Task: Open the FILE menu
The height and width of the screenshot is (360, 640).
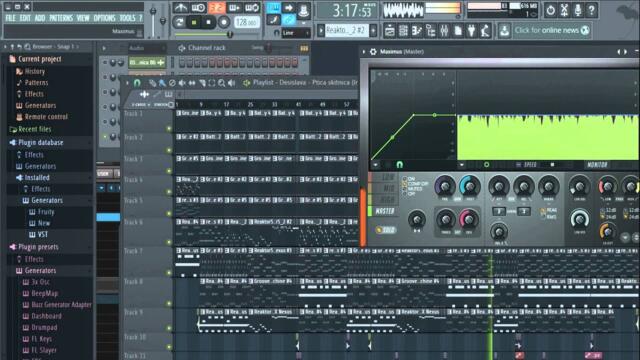Action: (10, 18)
